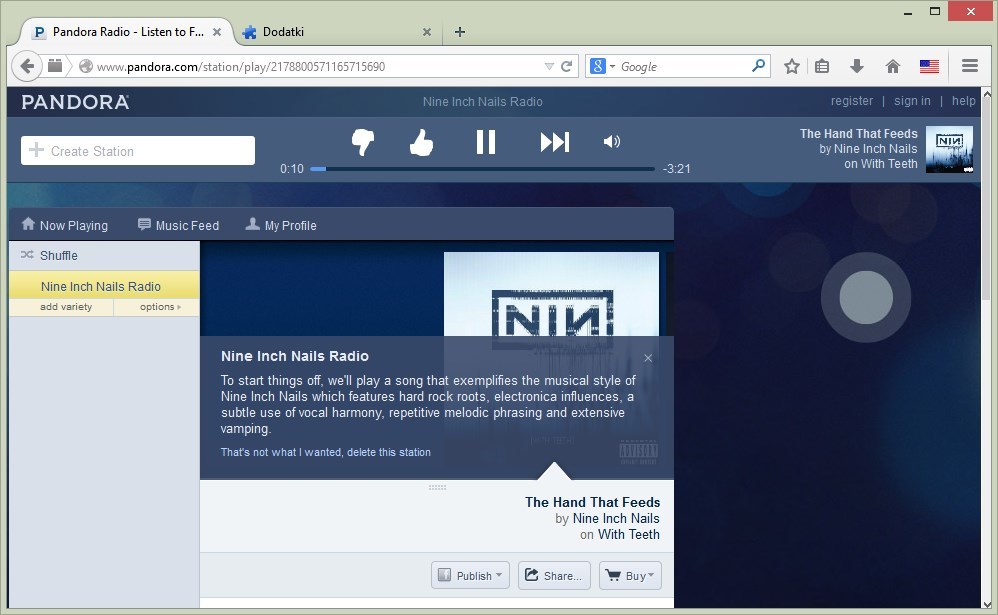The image size is (998, 615).
Task: Expand the station options menu
Action: point(160,307)
